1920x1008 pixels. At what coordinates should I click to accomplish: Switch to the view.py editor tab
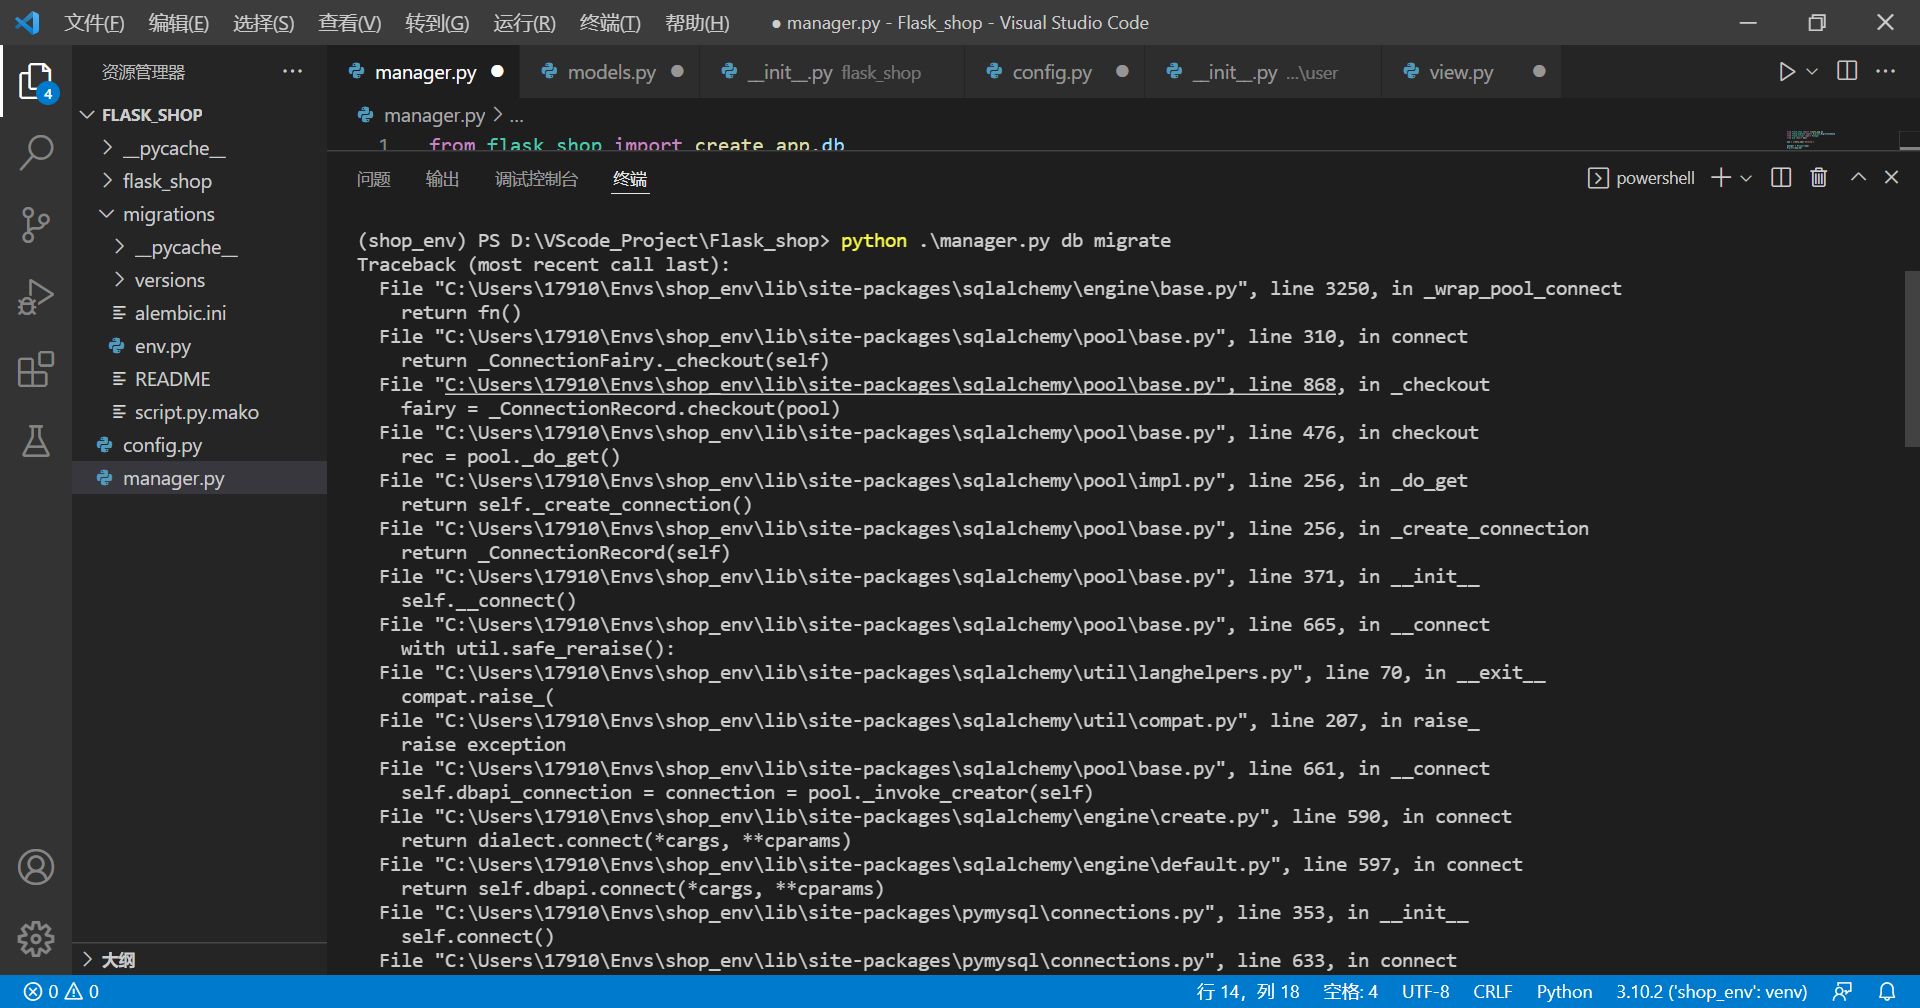coord(1461,72)
